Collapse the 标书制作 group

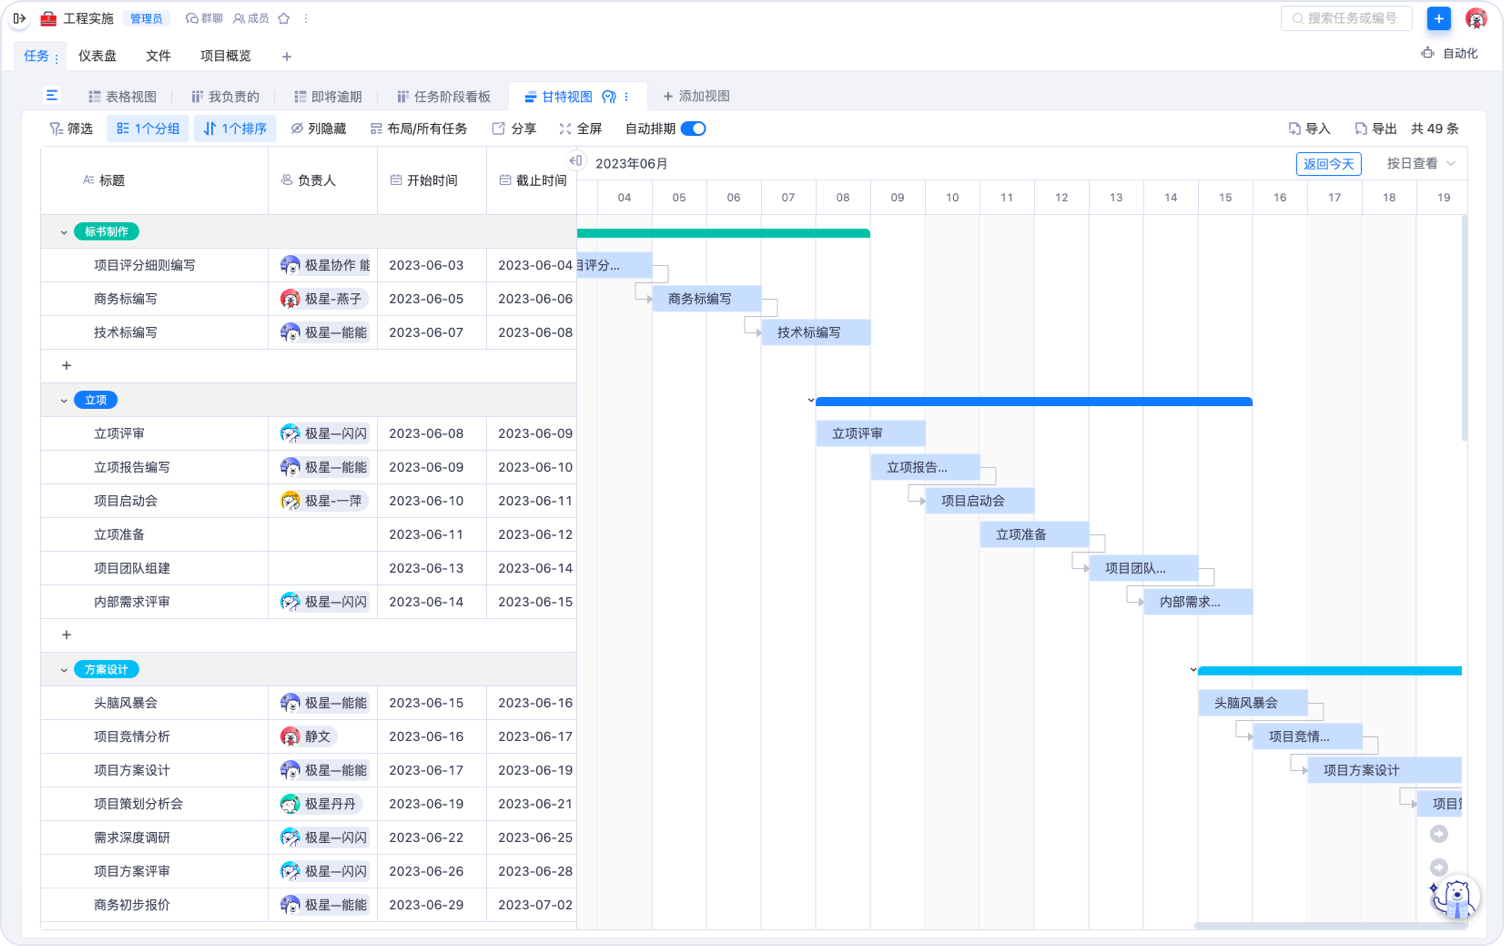click(64, 232)
